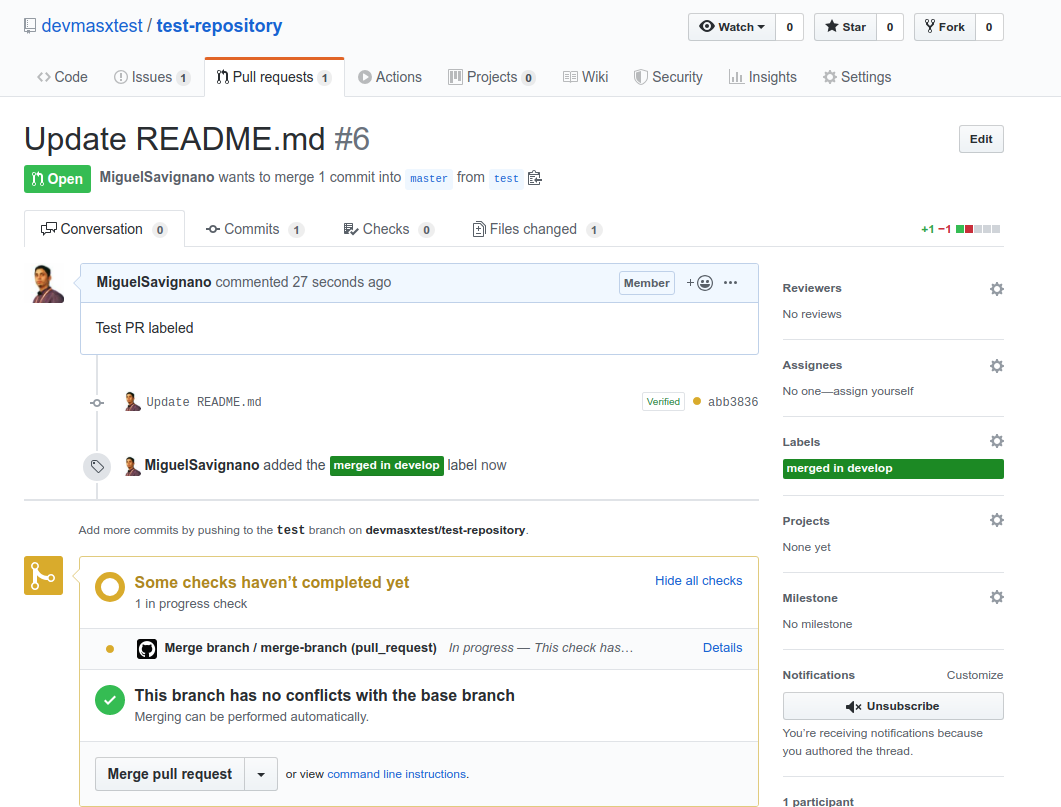This screenshot has width=1061, height=807.
Task: Open the Projects gear settings in the sidebar
Action: pyautogui.click(x=997, y=520)
